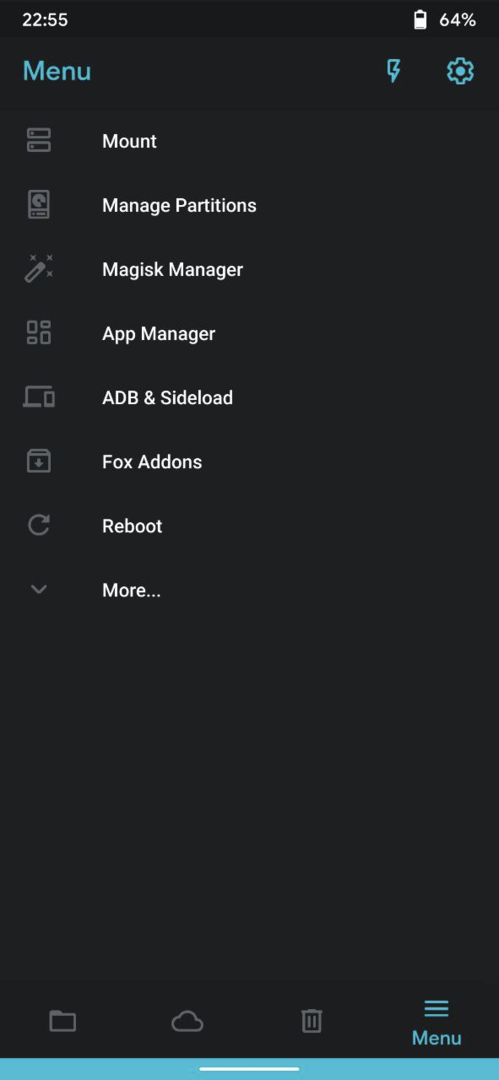Select the Menu tab at bottom

pos(436,1023)
